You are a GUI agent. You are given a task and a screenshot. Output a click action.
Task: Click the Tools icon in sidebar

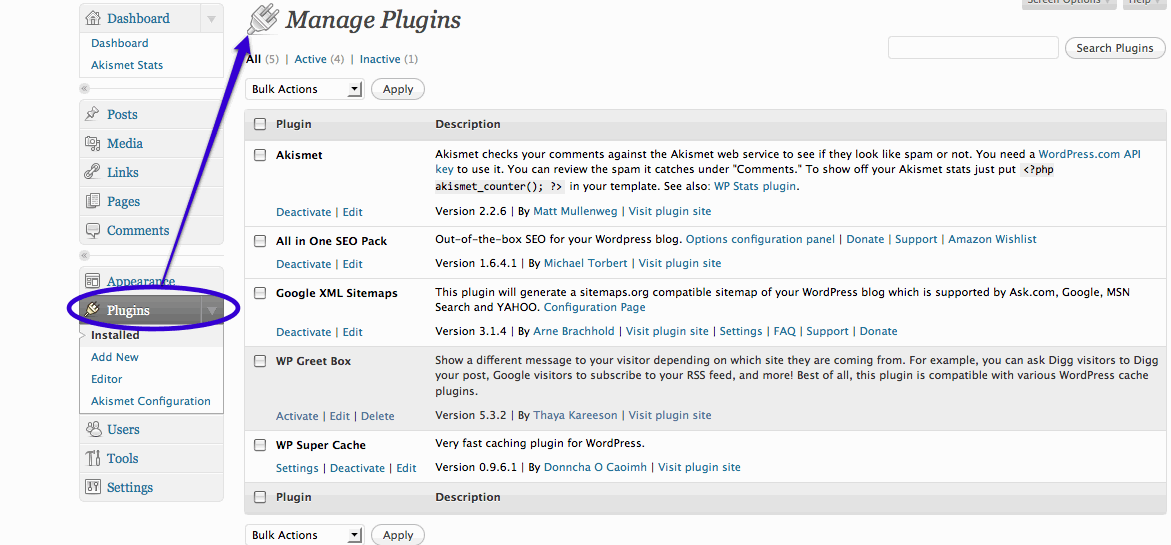point(93,458)
